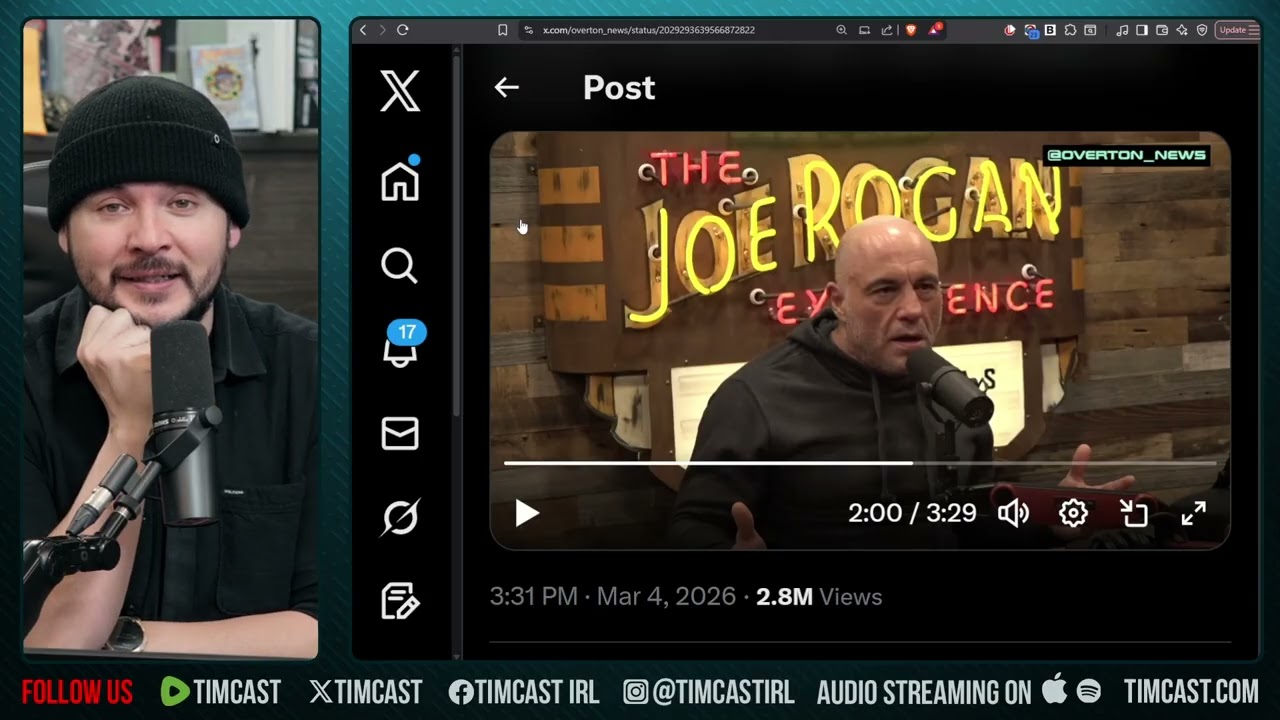Open Brave Shields lion icon
The height and width of the screenshot is (720, 1280).
[x=911, y=30]
